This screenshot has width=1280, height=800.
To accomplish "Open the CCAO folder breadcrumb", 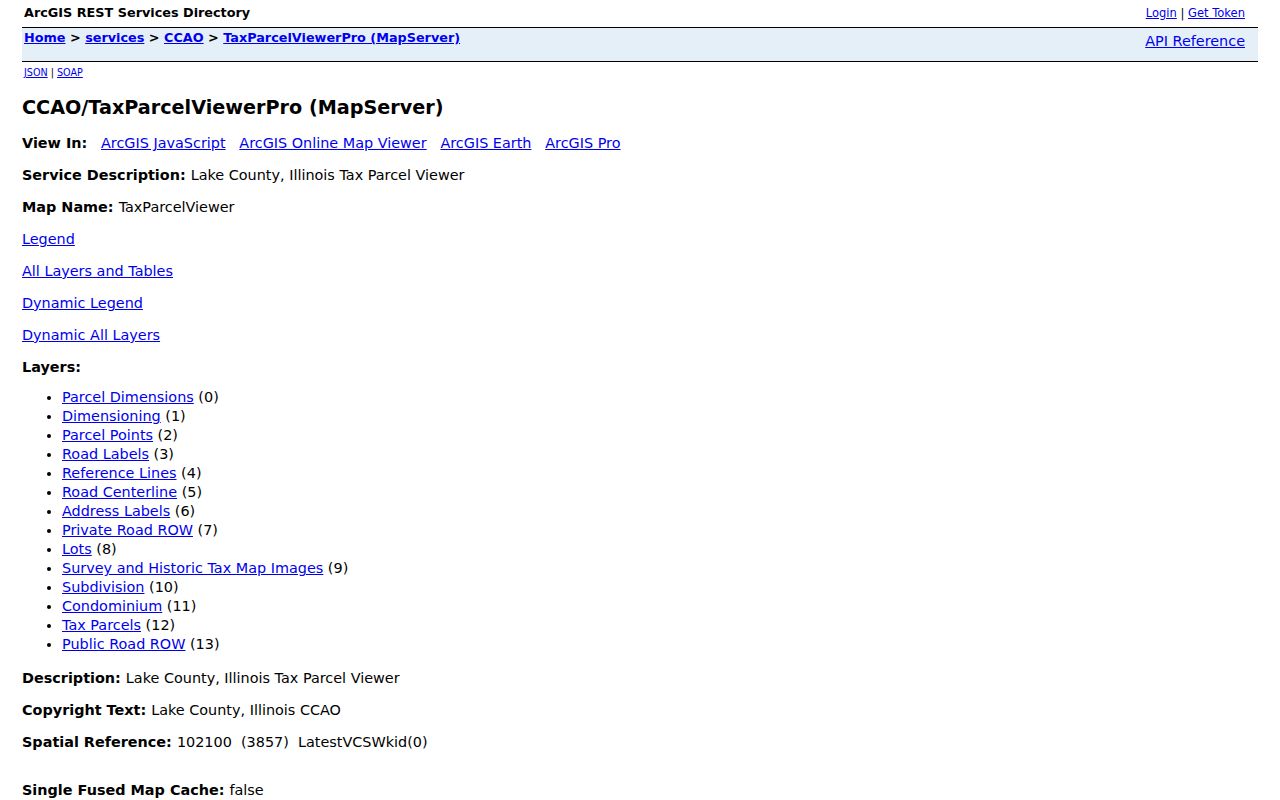I will (184, 38).
